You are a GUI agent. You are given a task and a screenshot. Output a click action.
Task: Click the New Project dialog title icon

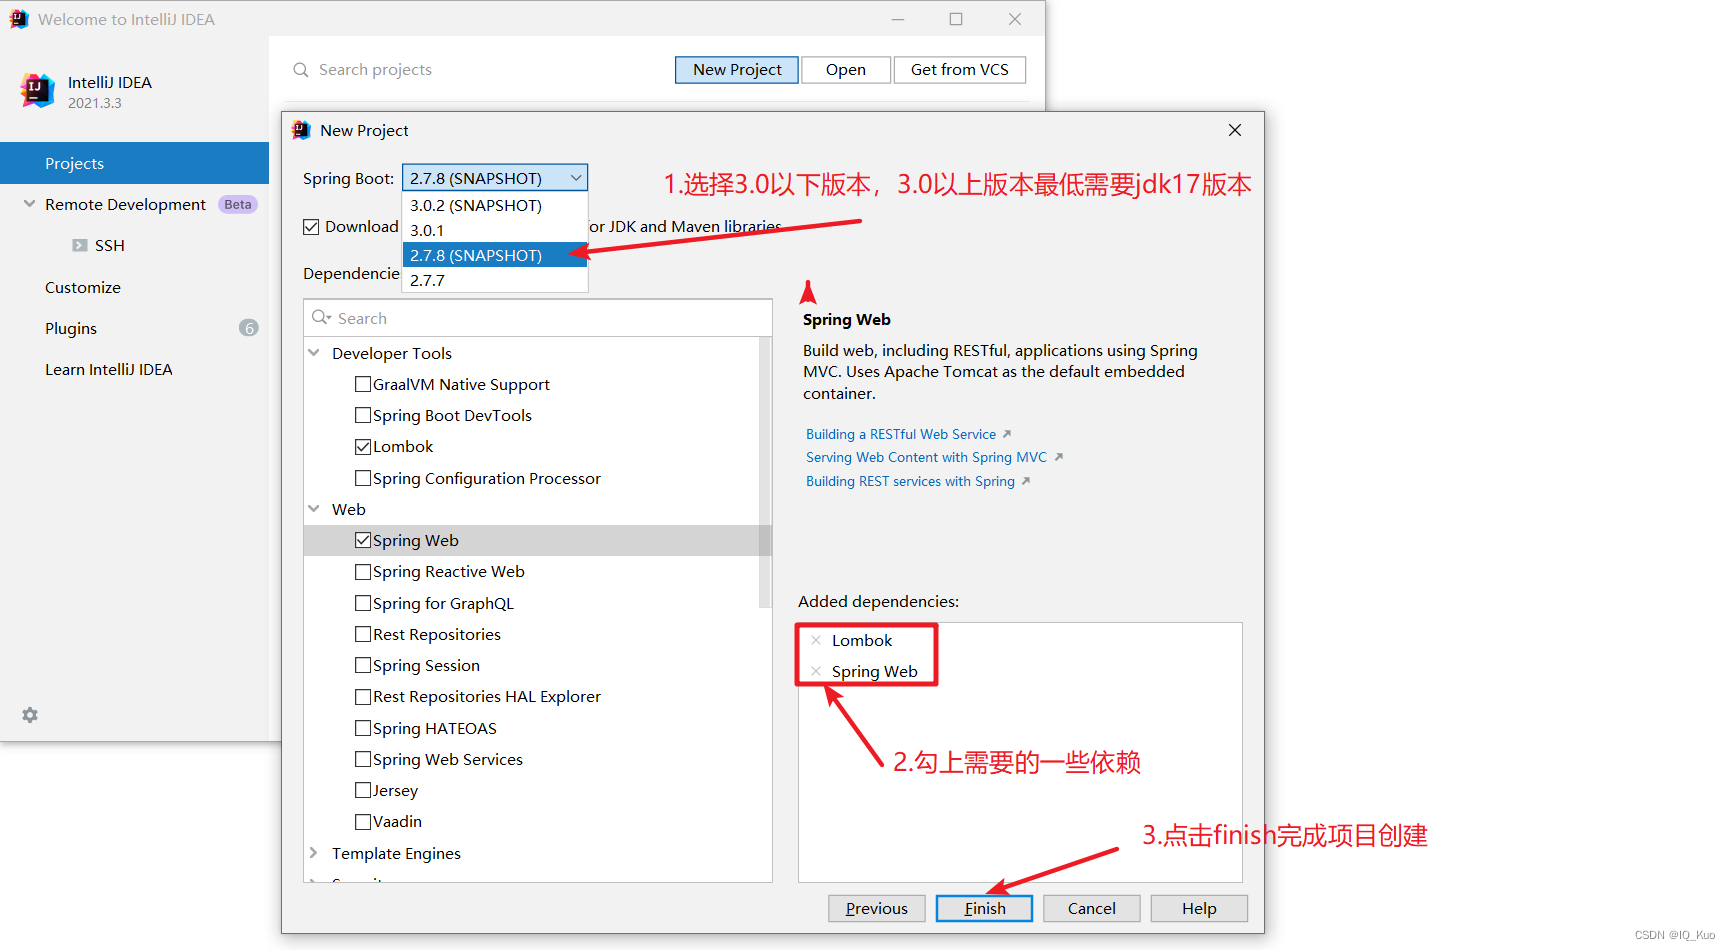(x=301, y=130)
